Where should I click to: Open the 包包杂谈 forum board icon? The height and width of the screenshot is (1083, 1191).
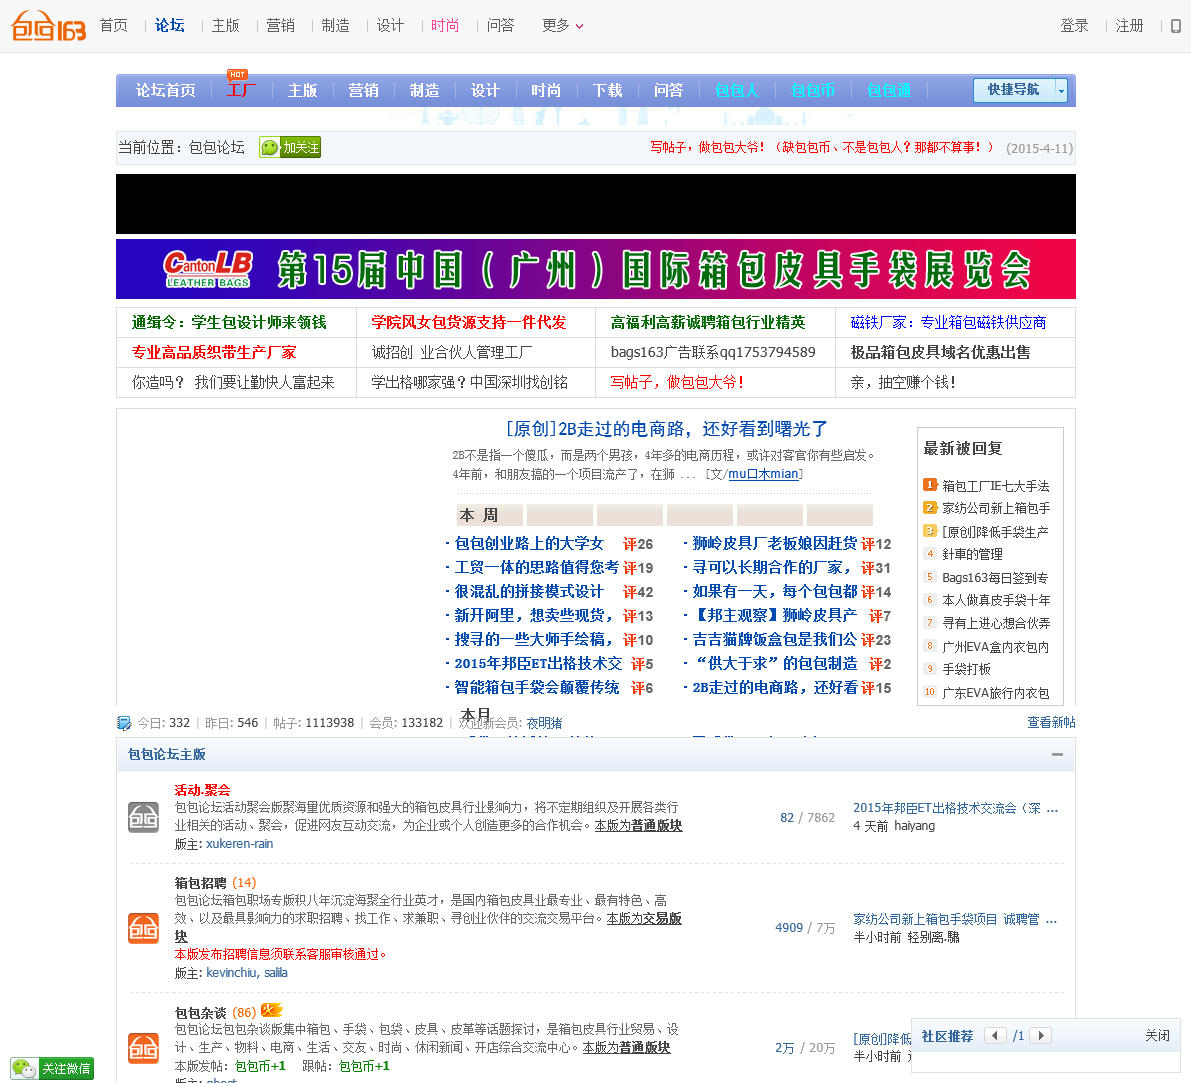click(144, 1048)
